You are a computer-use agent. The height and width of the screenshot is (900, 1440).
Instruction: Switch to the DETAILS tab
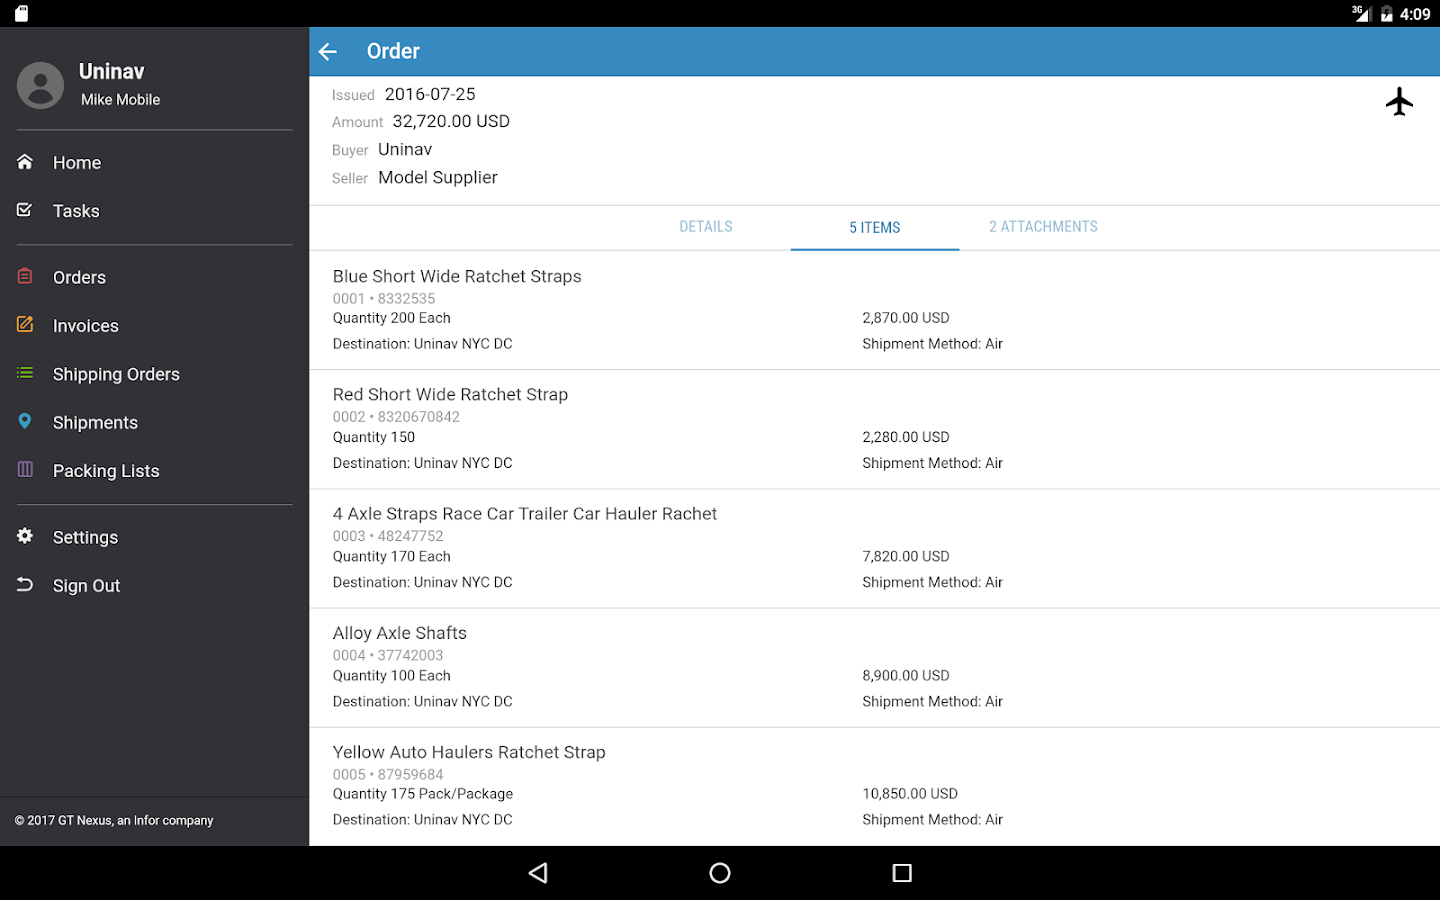705,227
